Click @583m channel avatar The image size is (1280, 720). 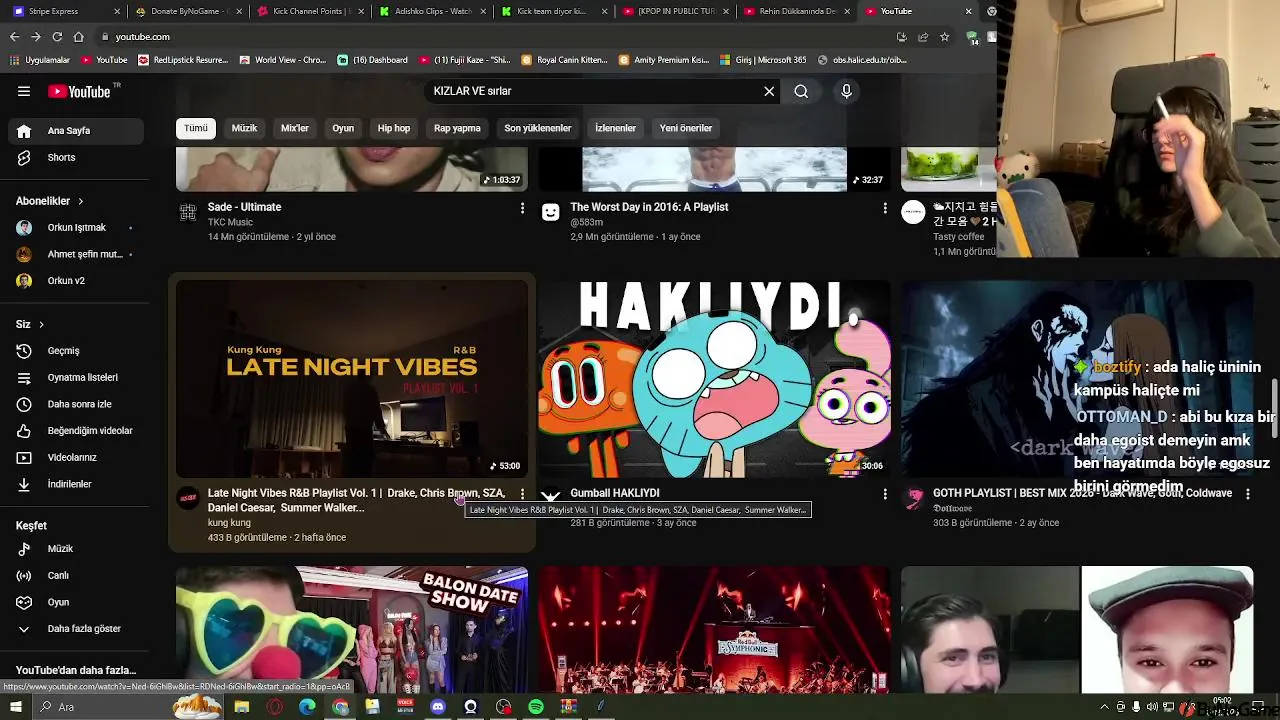coord(551,212)
